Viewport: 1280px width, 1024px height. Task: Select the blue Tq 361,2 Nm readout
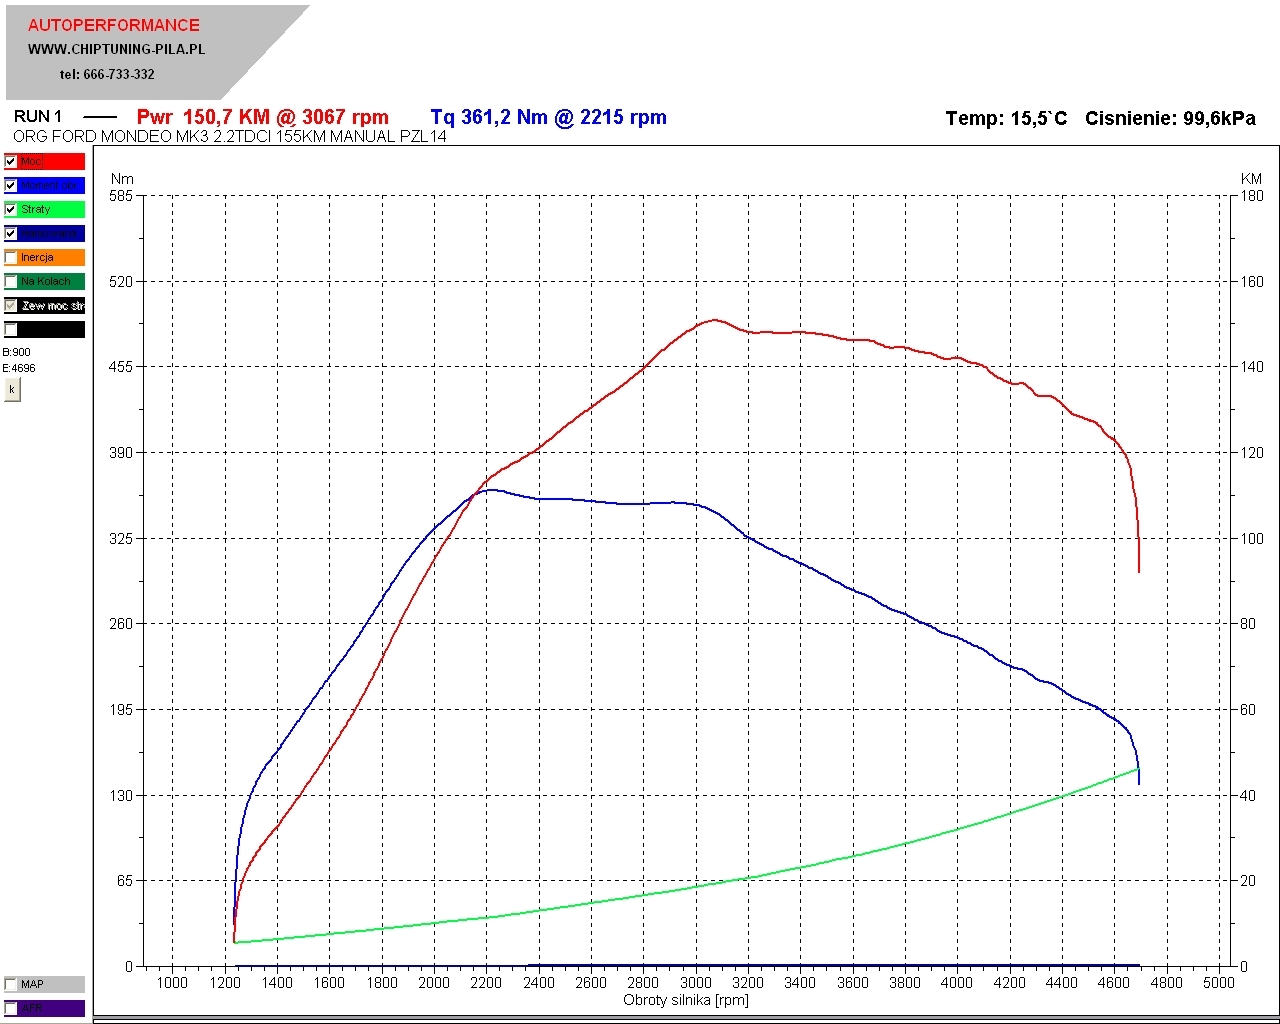[x=548, y=117]
